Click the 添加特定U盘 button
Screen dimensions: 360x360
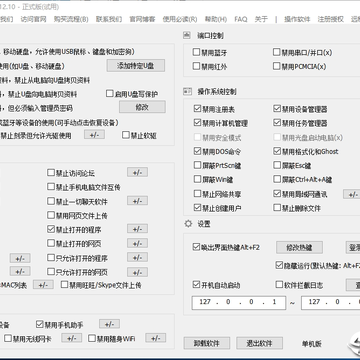point(136,65)
